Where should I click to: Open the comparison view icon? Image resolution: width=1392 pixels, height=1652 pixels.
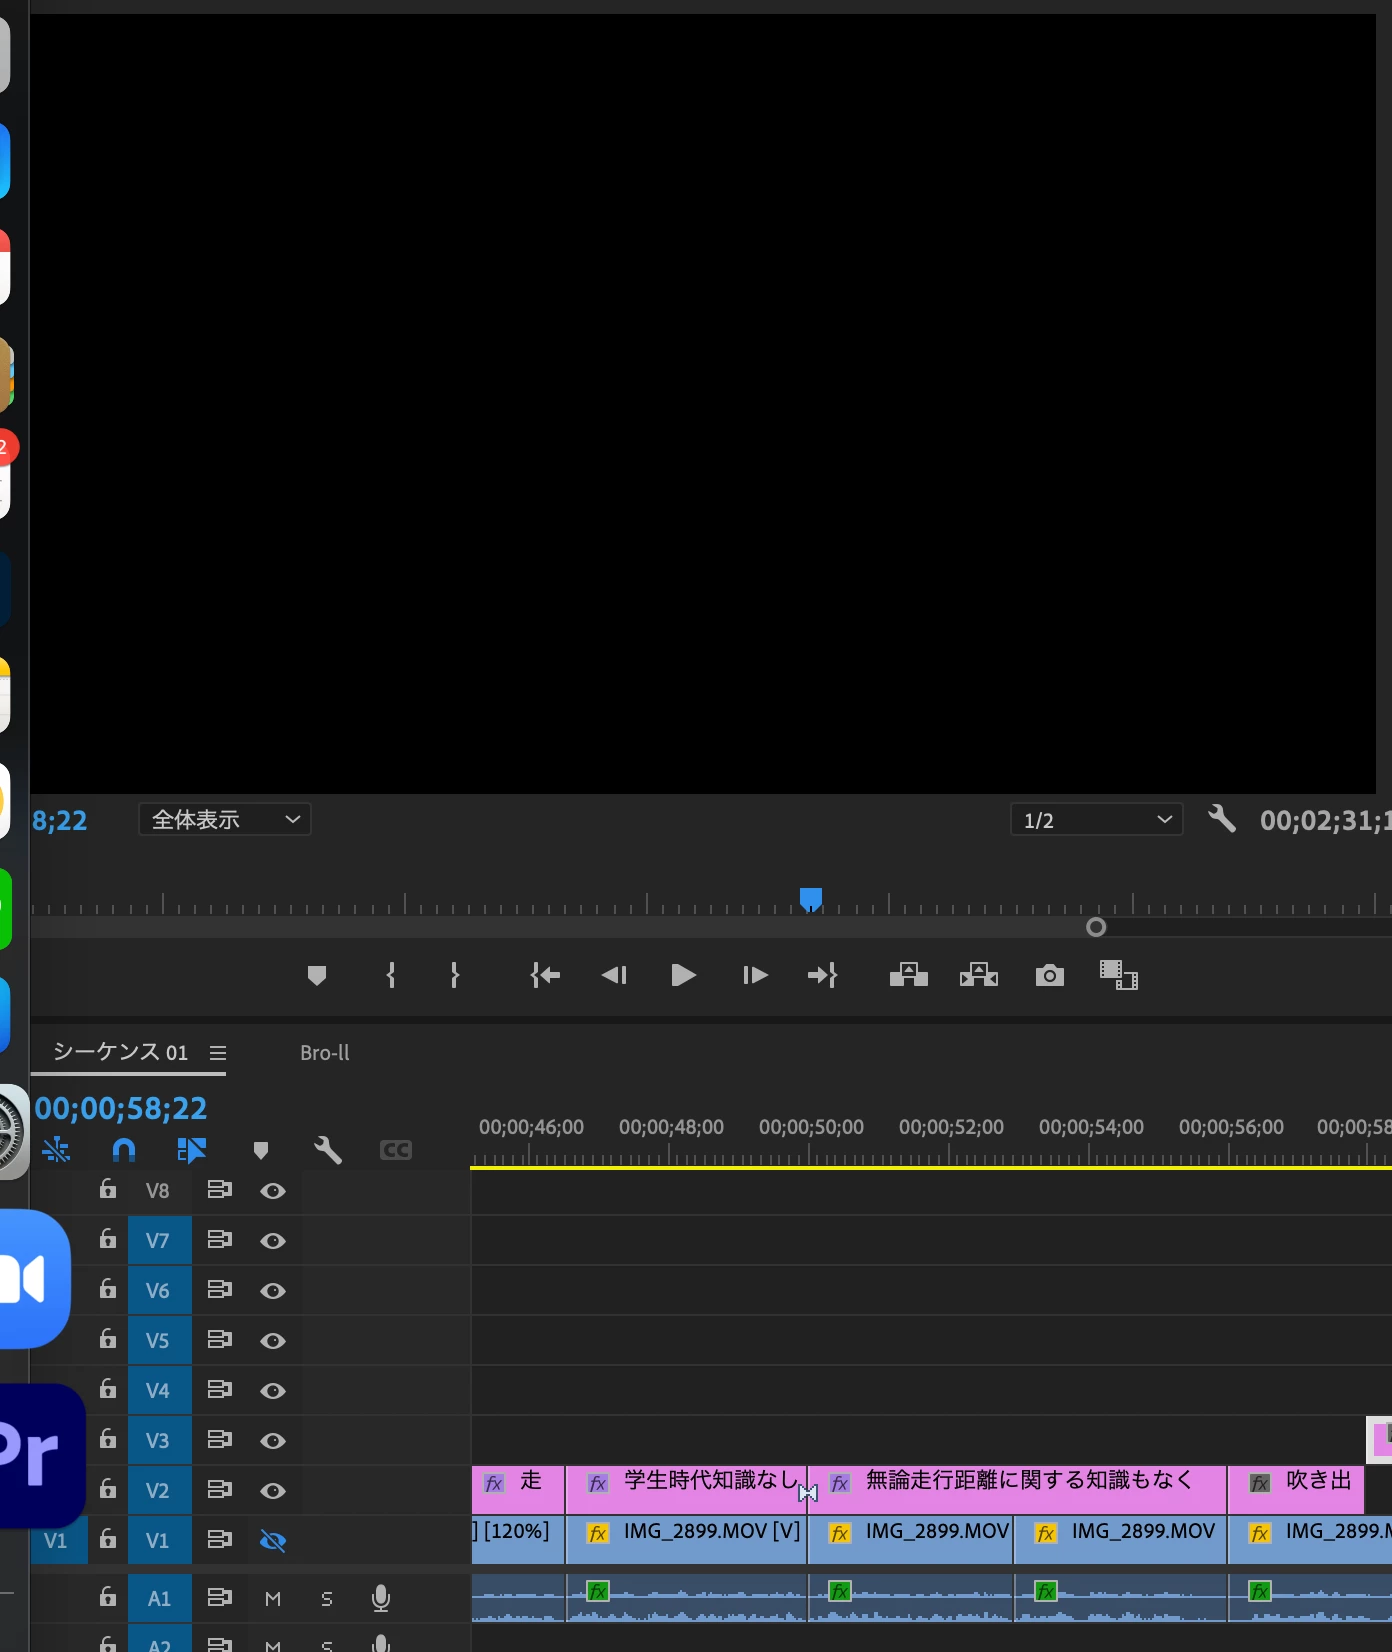coord(1118,975)
